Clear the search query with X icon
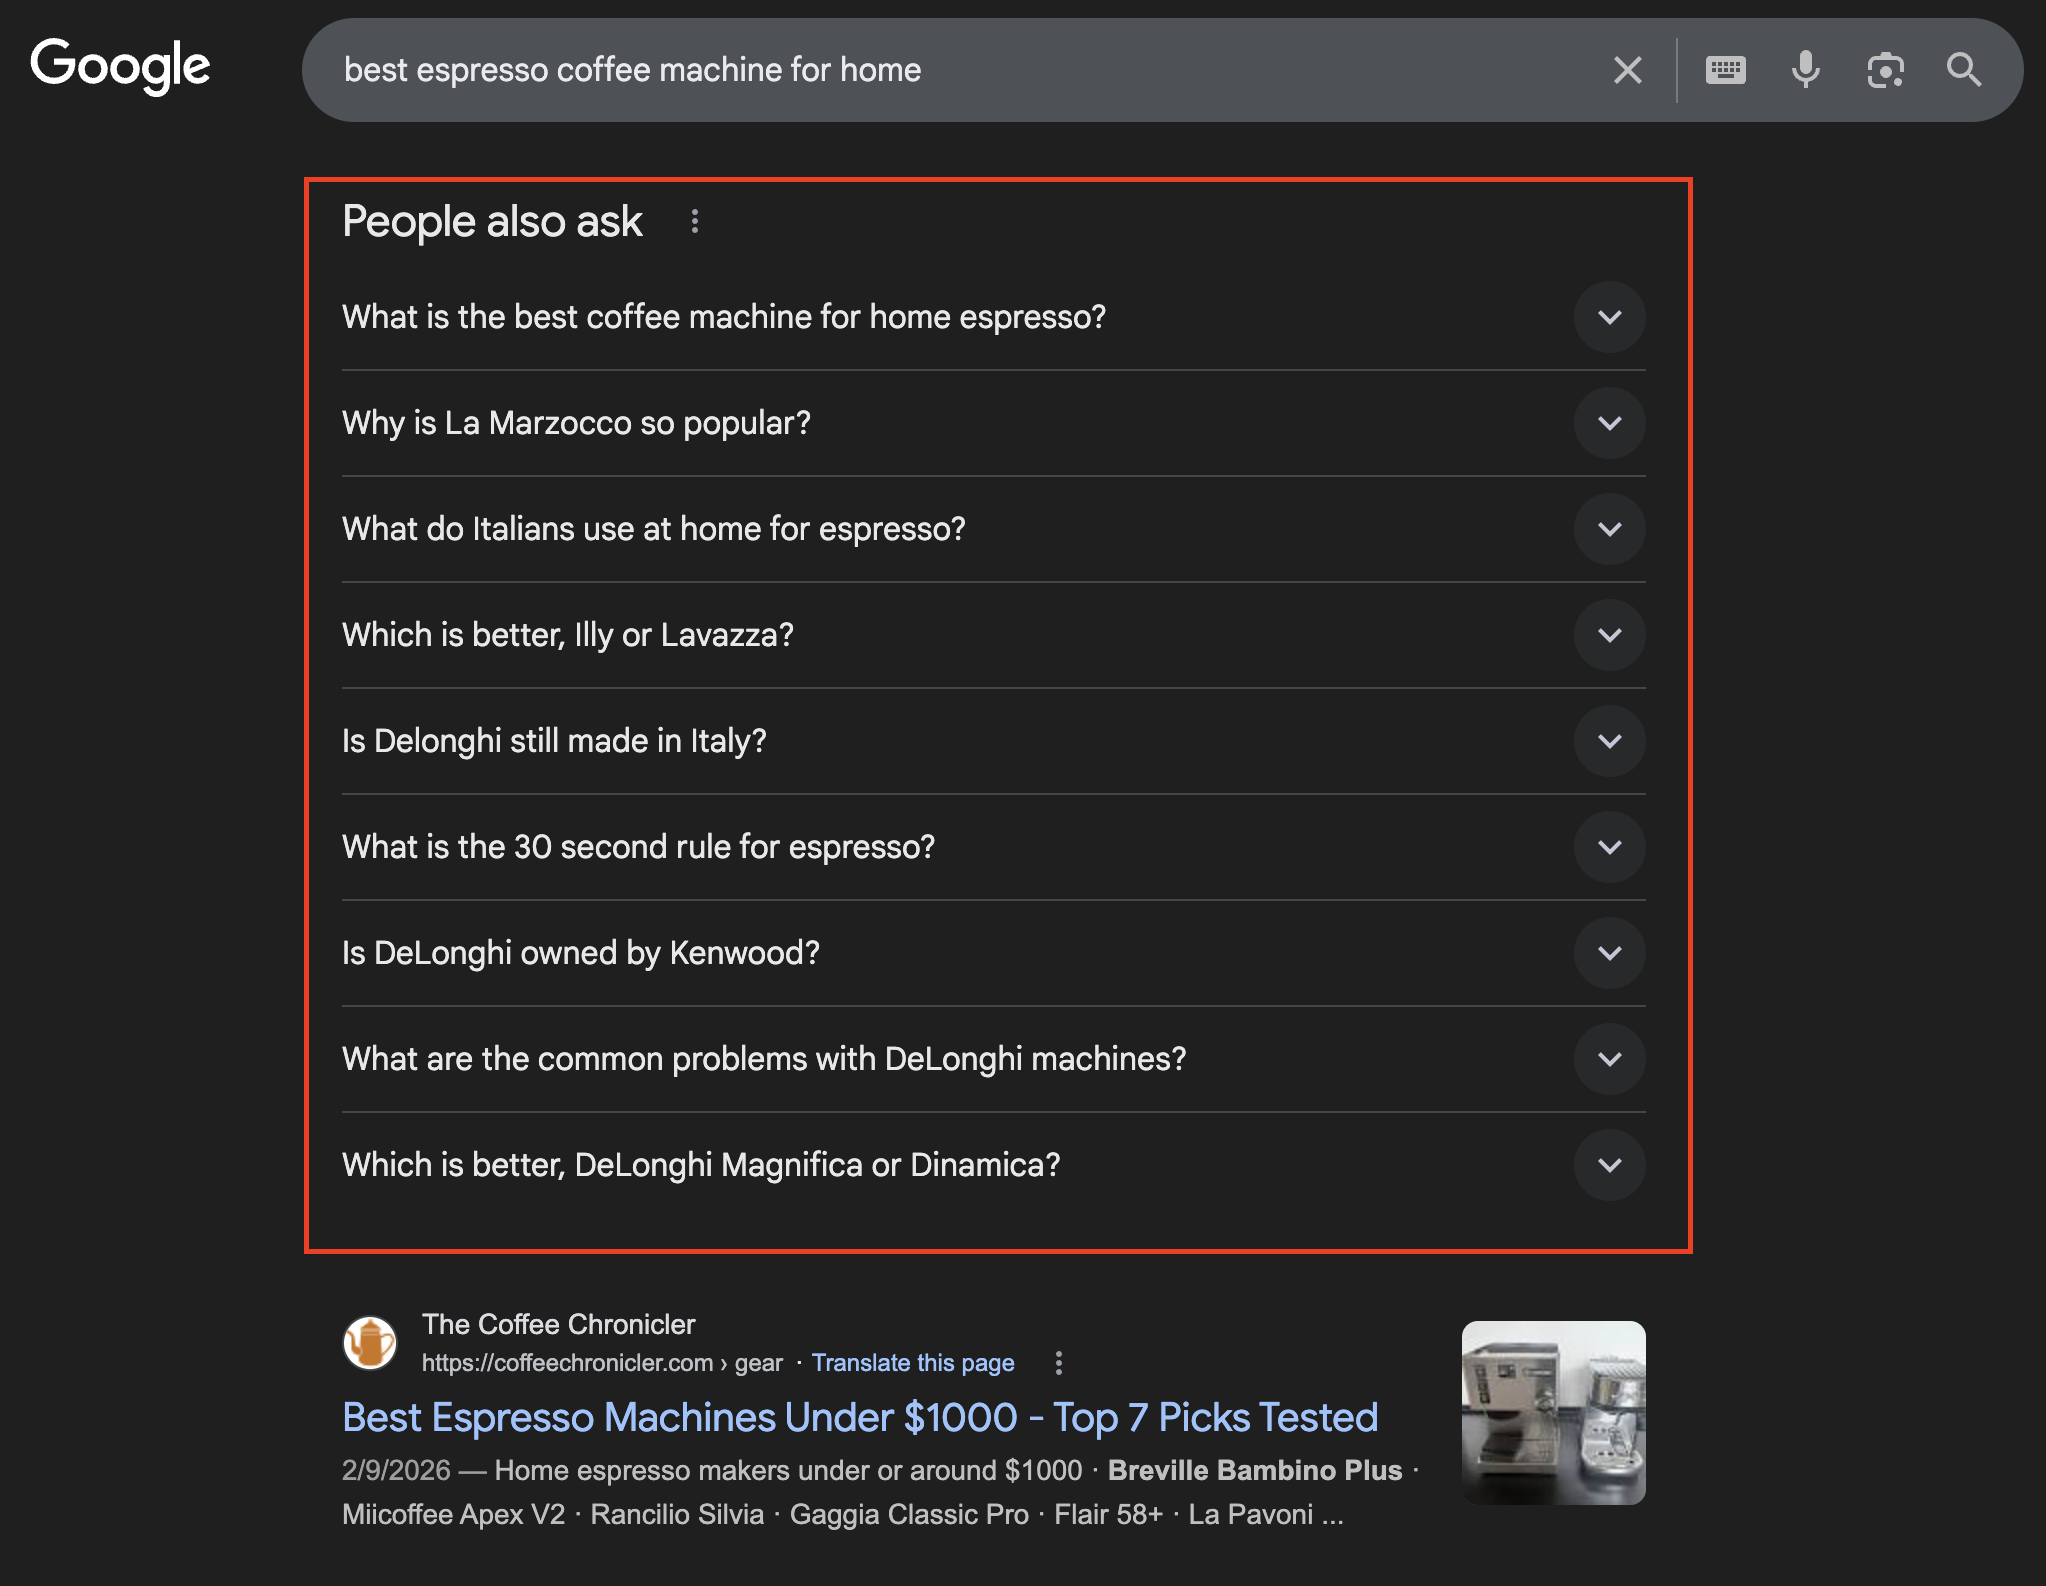 [1627, 70]
